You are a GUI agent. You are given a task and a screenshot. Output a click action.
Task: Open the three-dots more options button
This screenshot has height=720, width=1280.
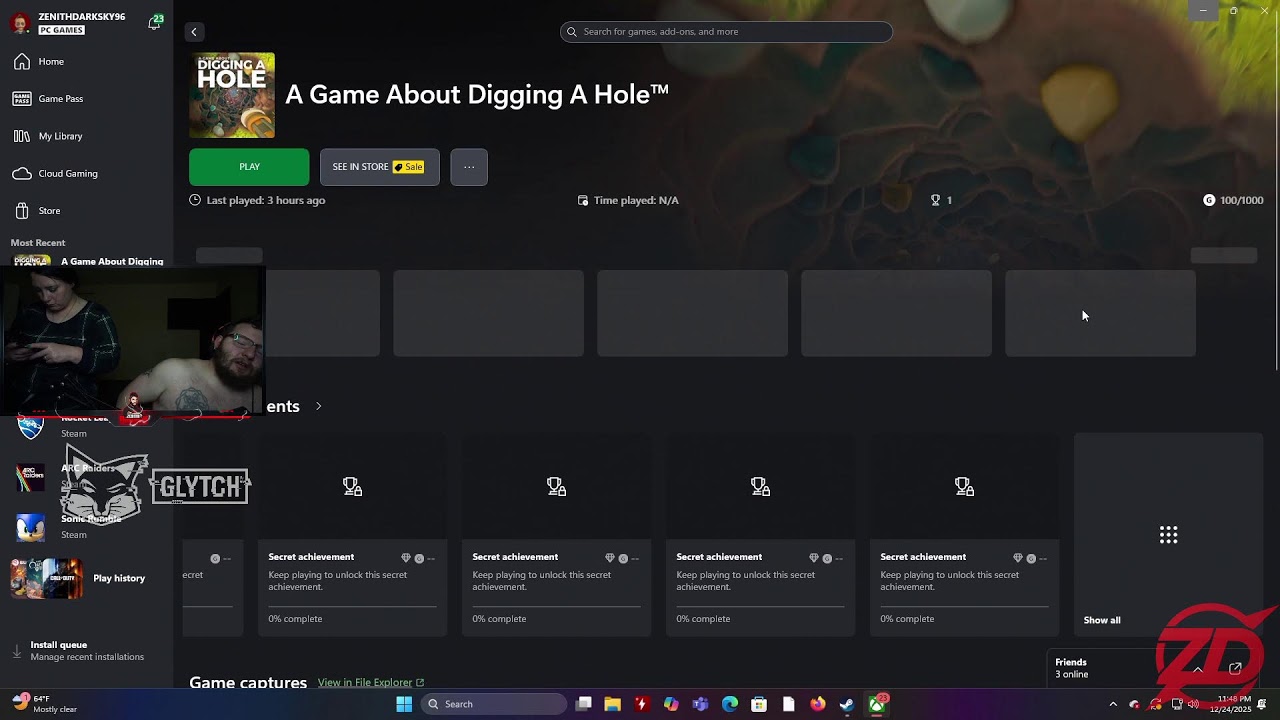coord(469,167)
